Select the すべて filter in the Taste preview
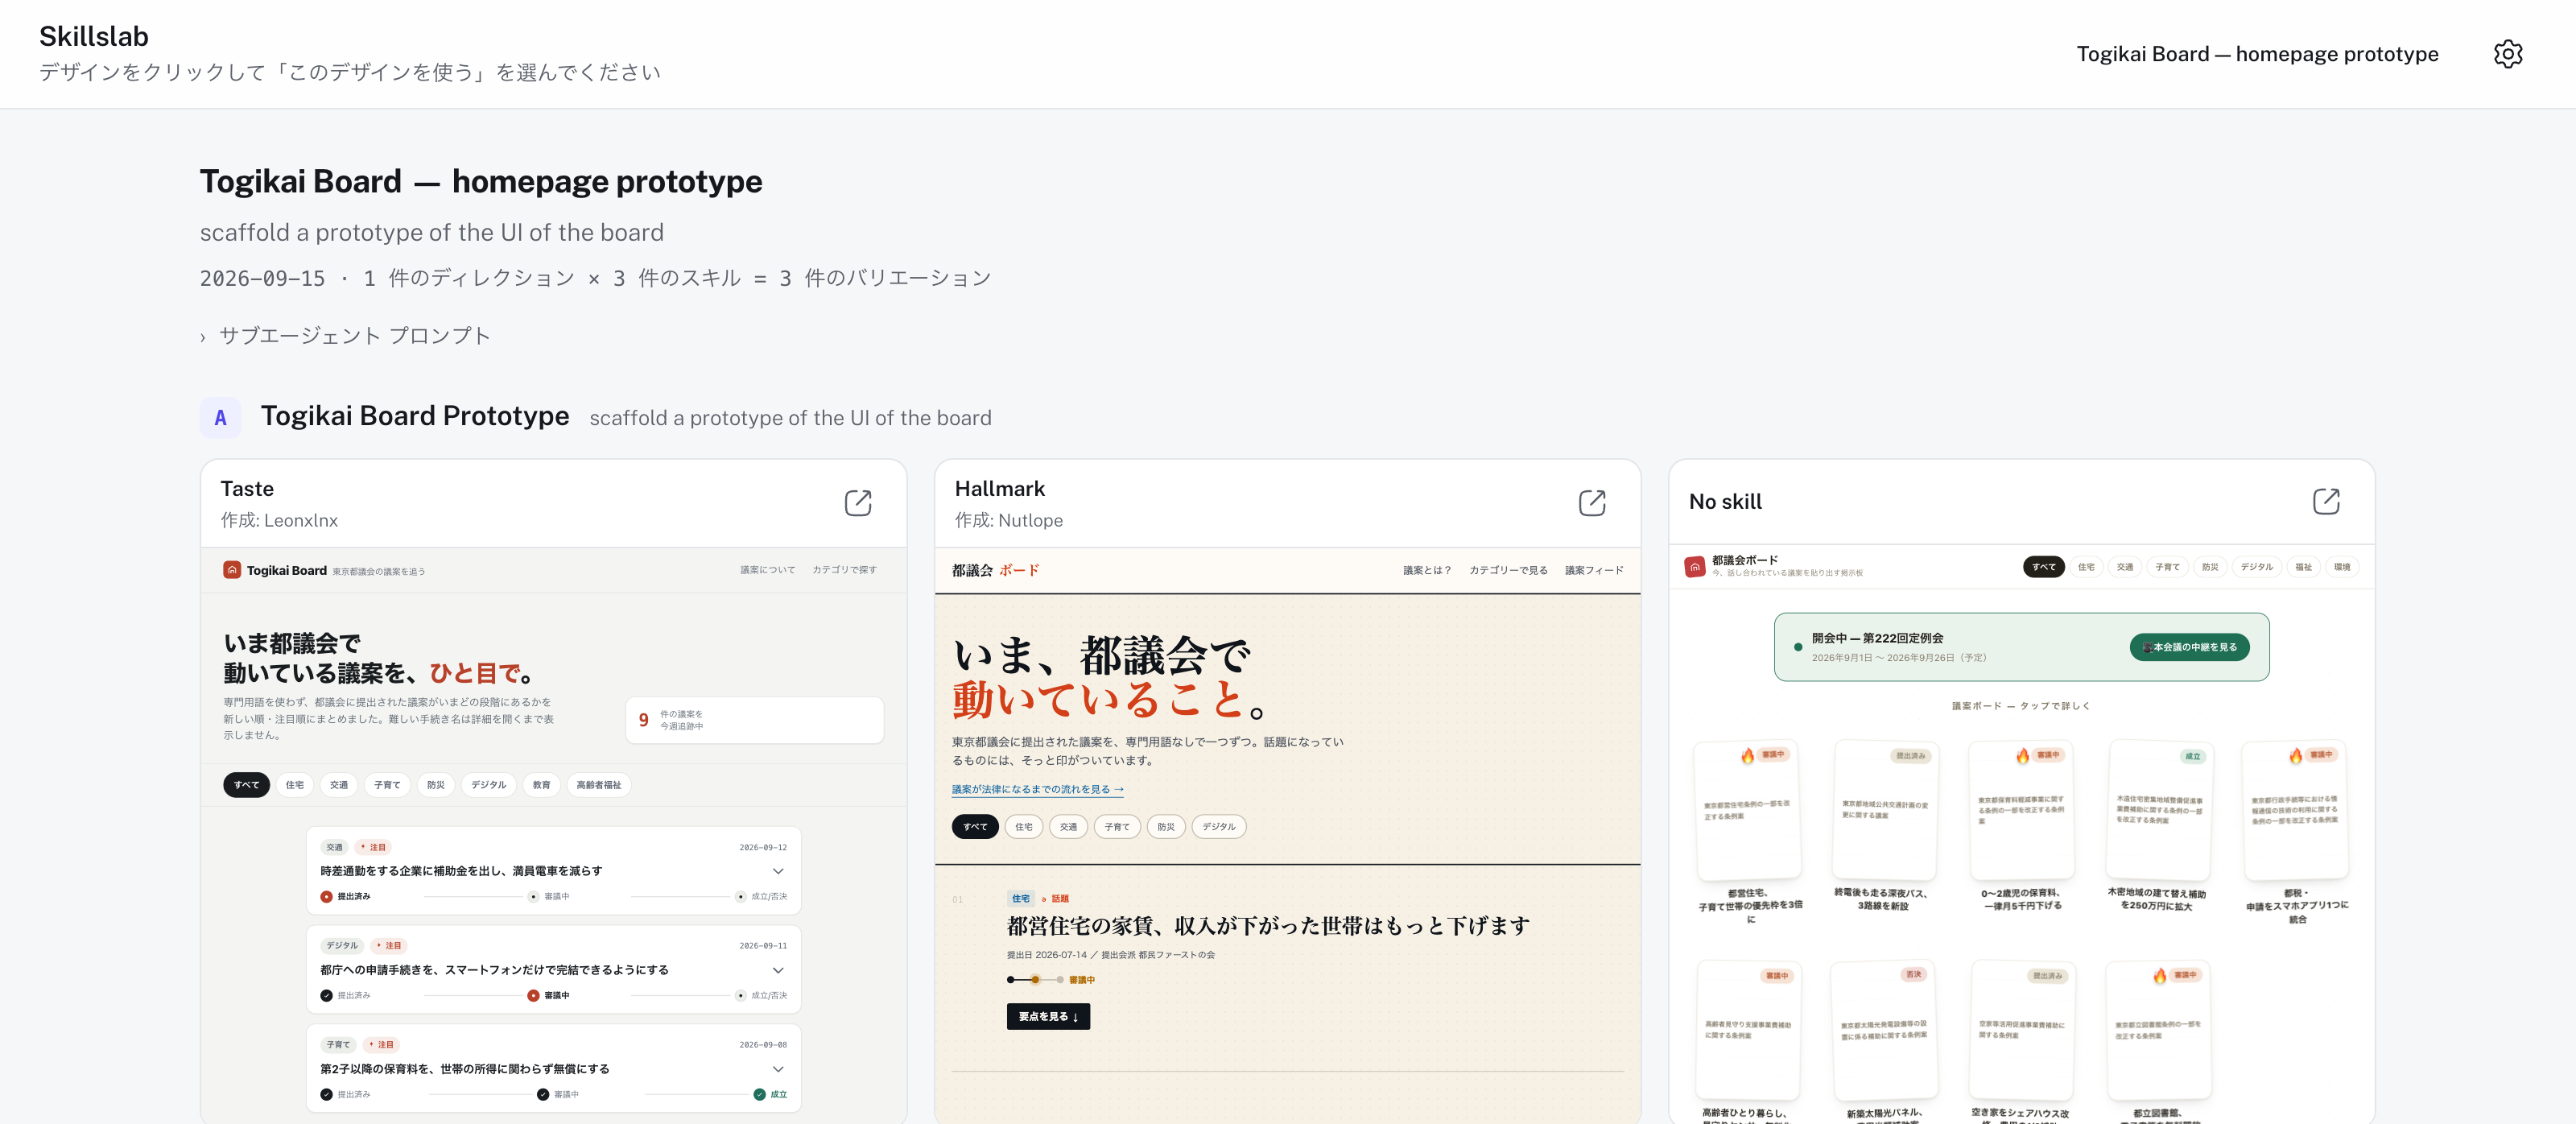The width and height of the screenshot is (2576, 1124). tap(246, 785)
